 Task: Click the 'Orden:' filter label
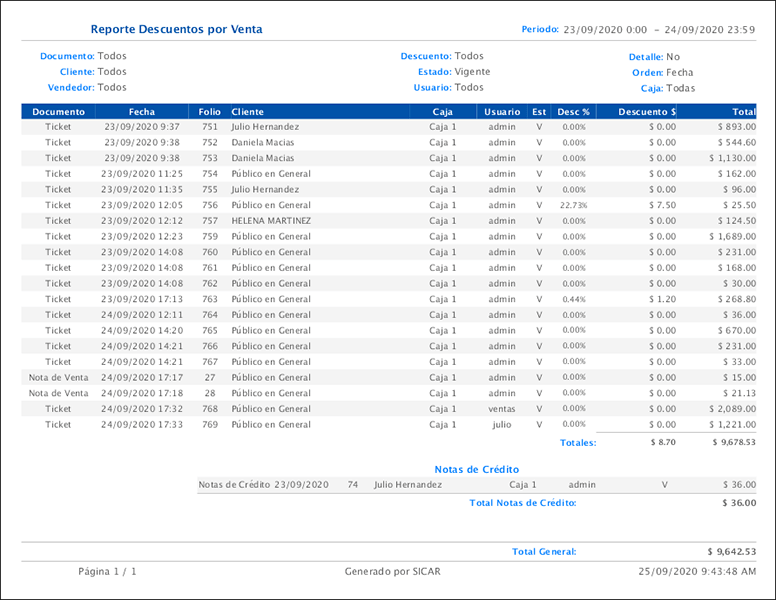647,73
